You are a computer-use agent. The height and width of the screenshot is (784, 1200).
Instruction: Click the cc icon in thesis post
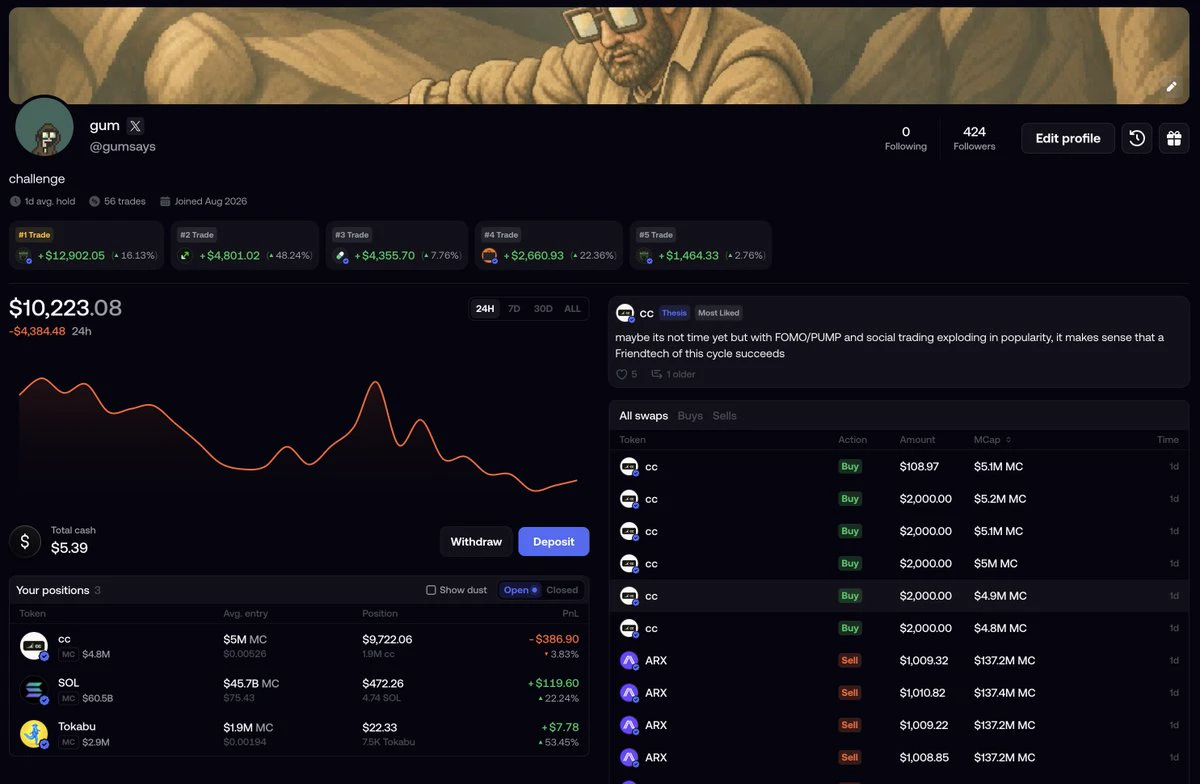[626, 313]
